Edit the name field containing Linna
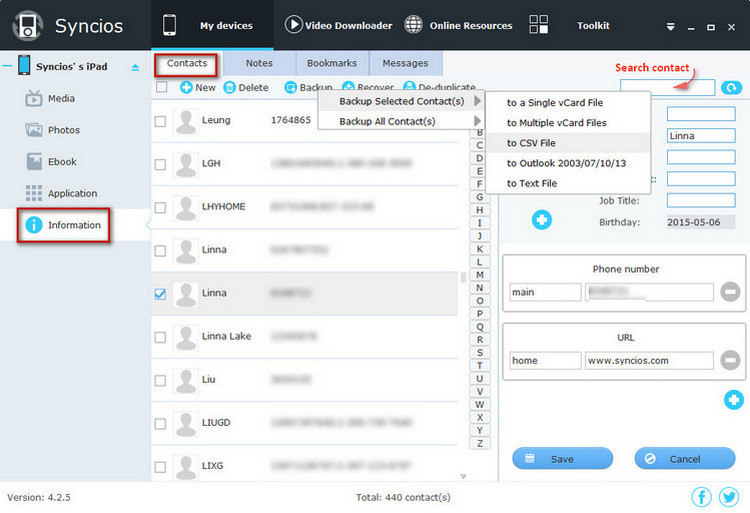The image size is (750, 513). click(701, 136)
